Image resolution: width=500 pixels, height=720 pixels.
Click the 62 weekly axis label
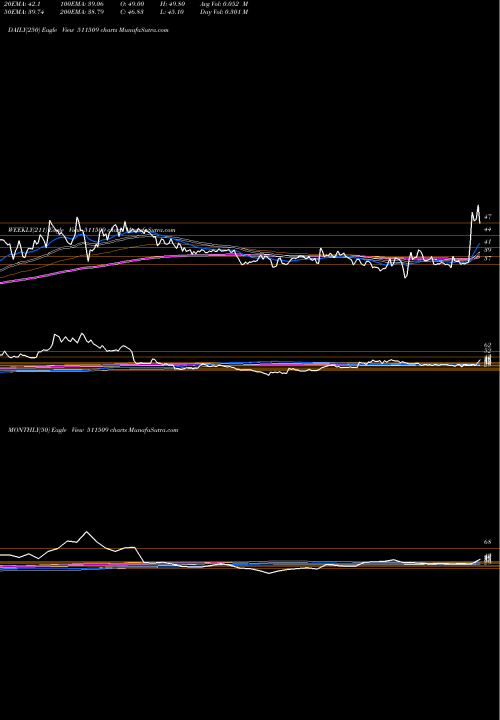488,345
